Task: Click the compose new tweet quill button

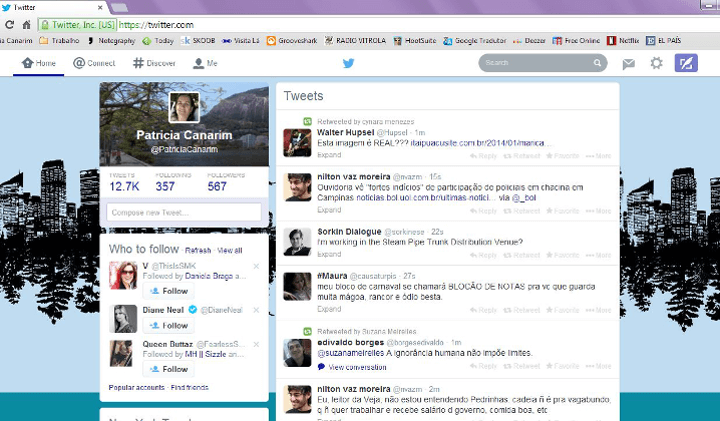Action: click(686, 63)
